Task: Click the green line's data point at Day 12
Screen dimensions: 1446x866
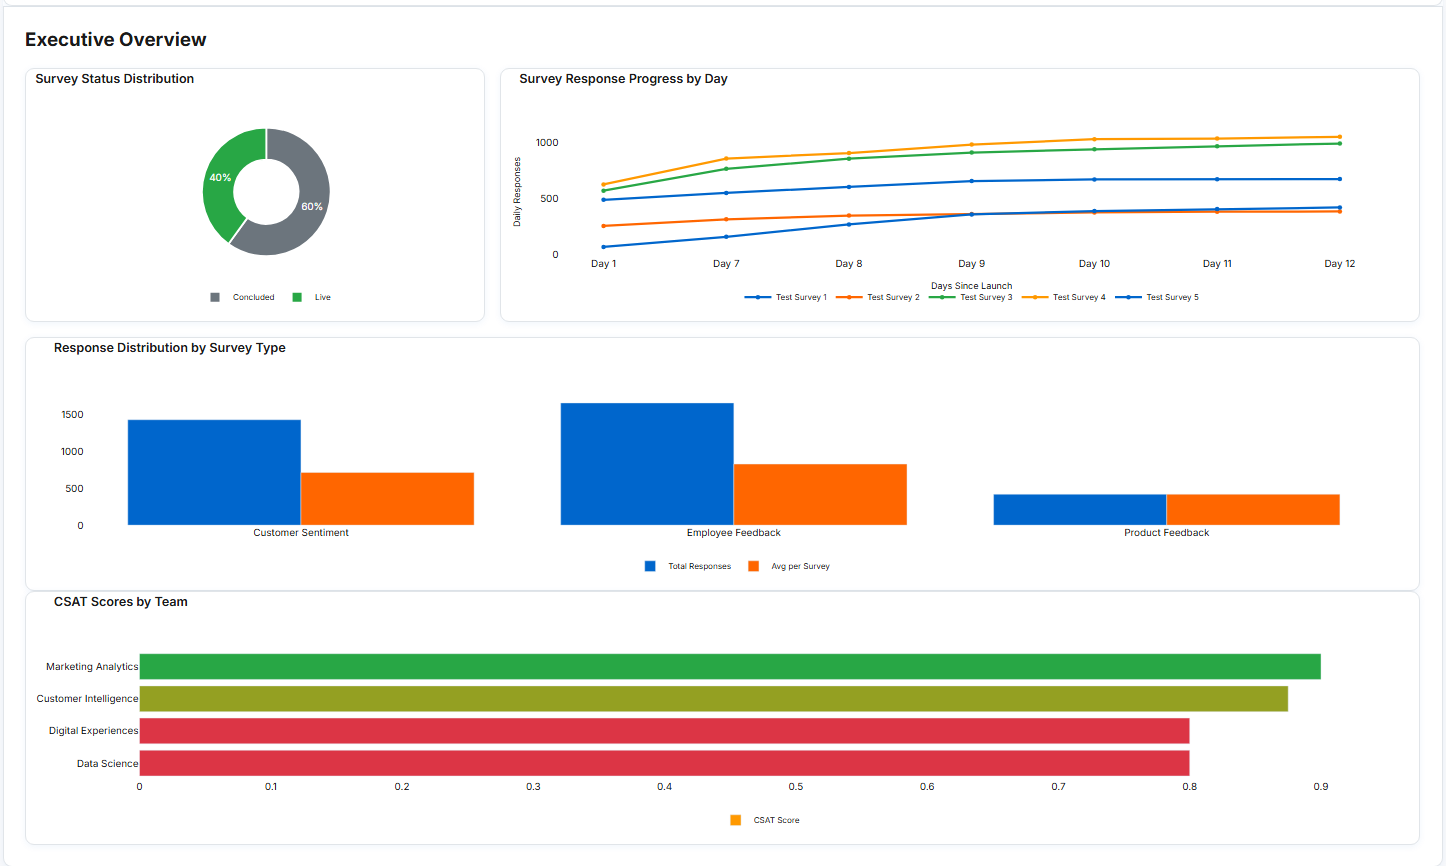Action: [1340, 144]
